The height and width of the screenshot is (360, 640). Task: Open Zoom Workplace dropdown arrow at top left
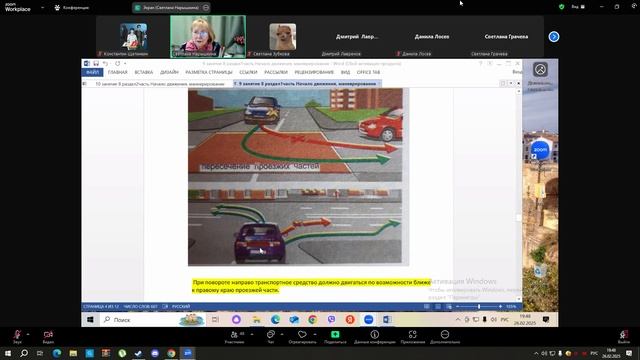42,7
